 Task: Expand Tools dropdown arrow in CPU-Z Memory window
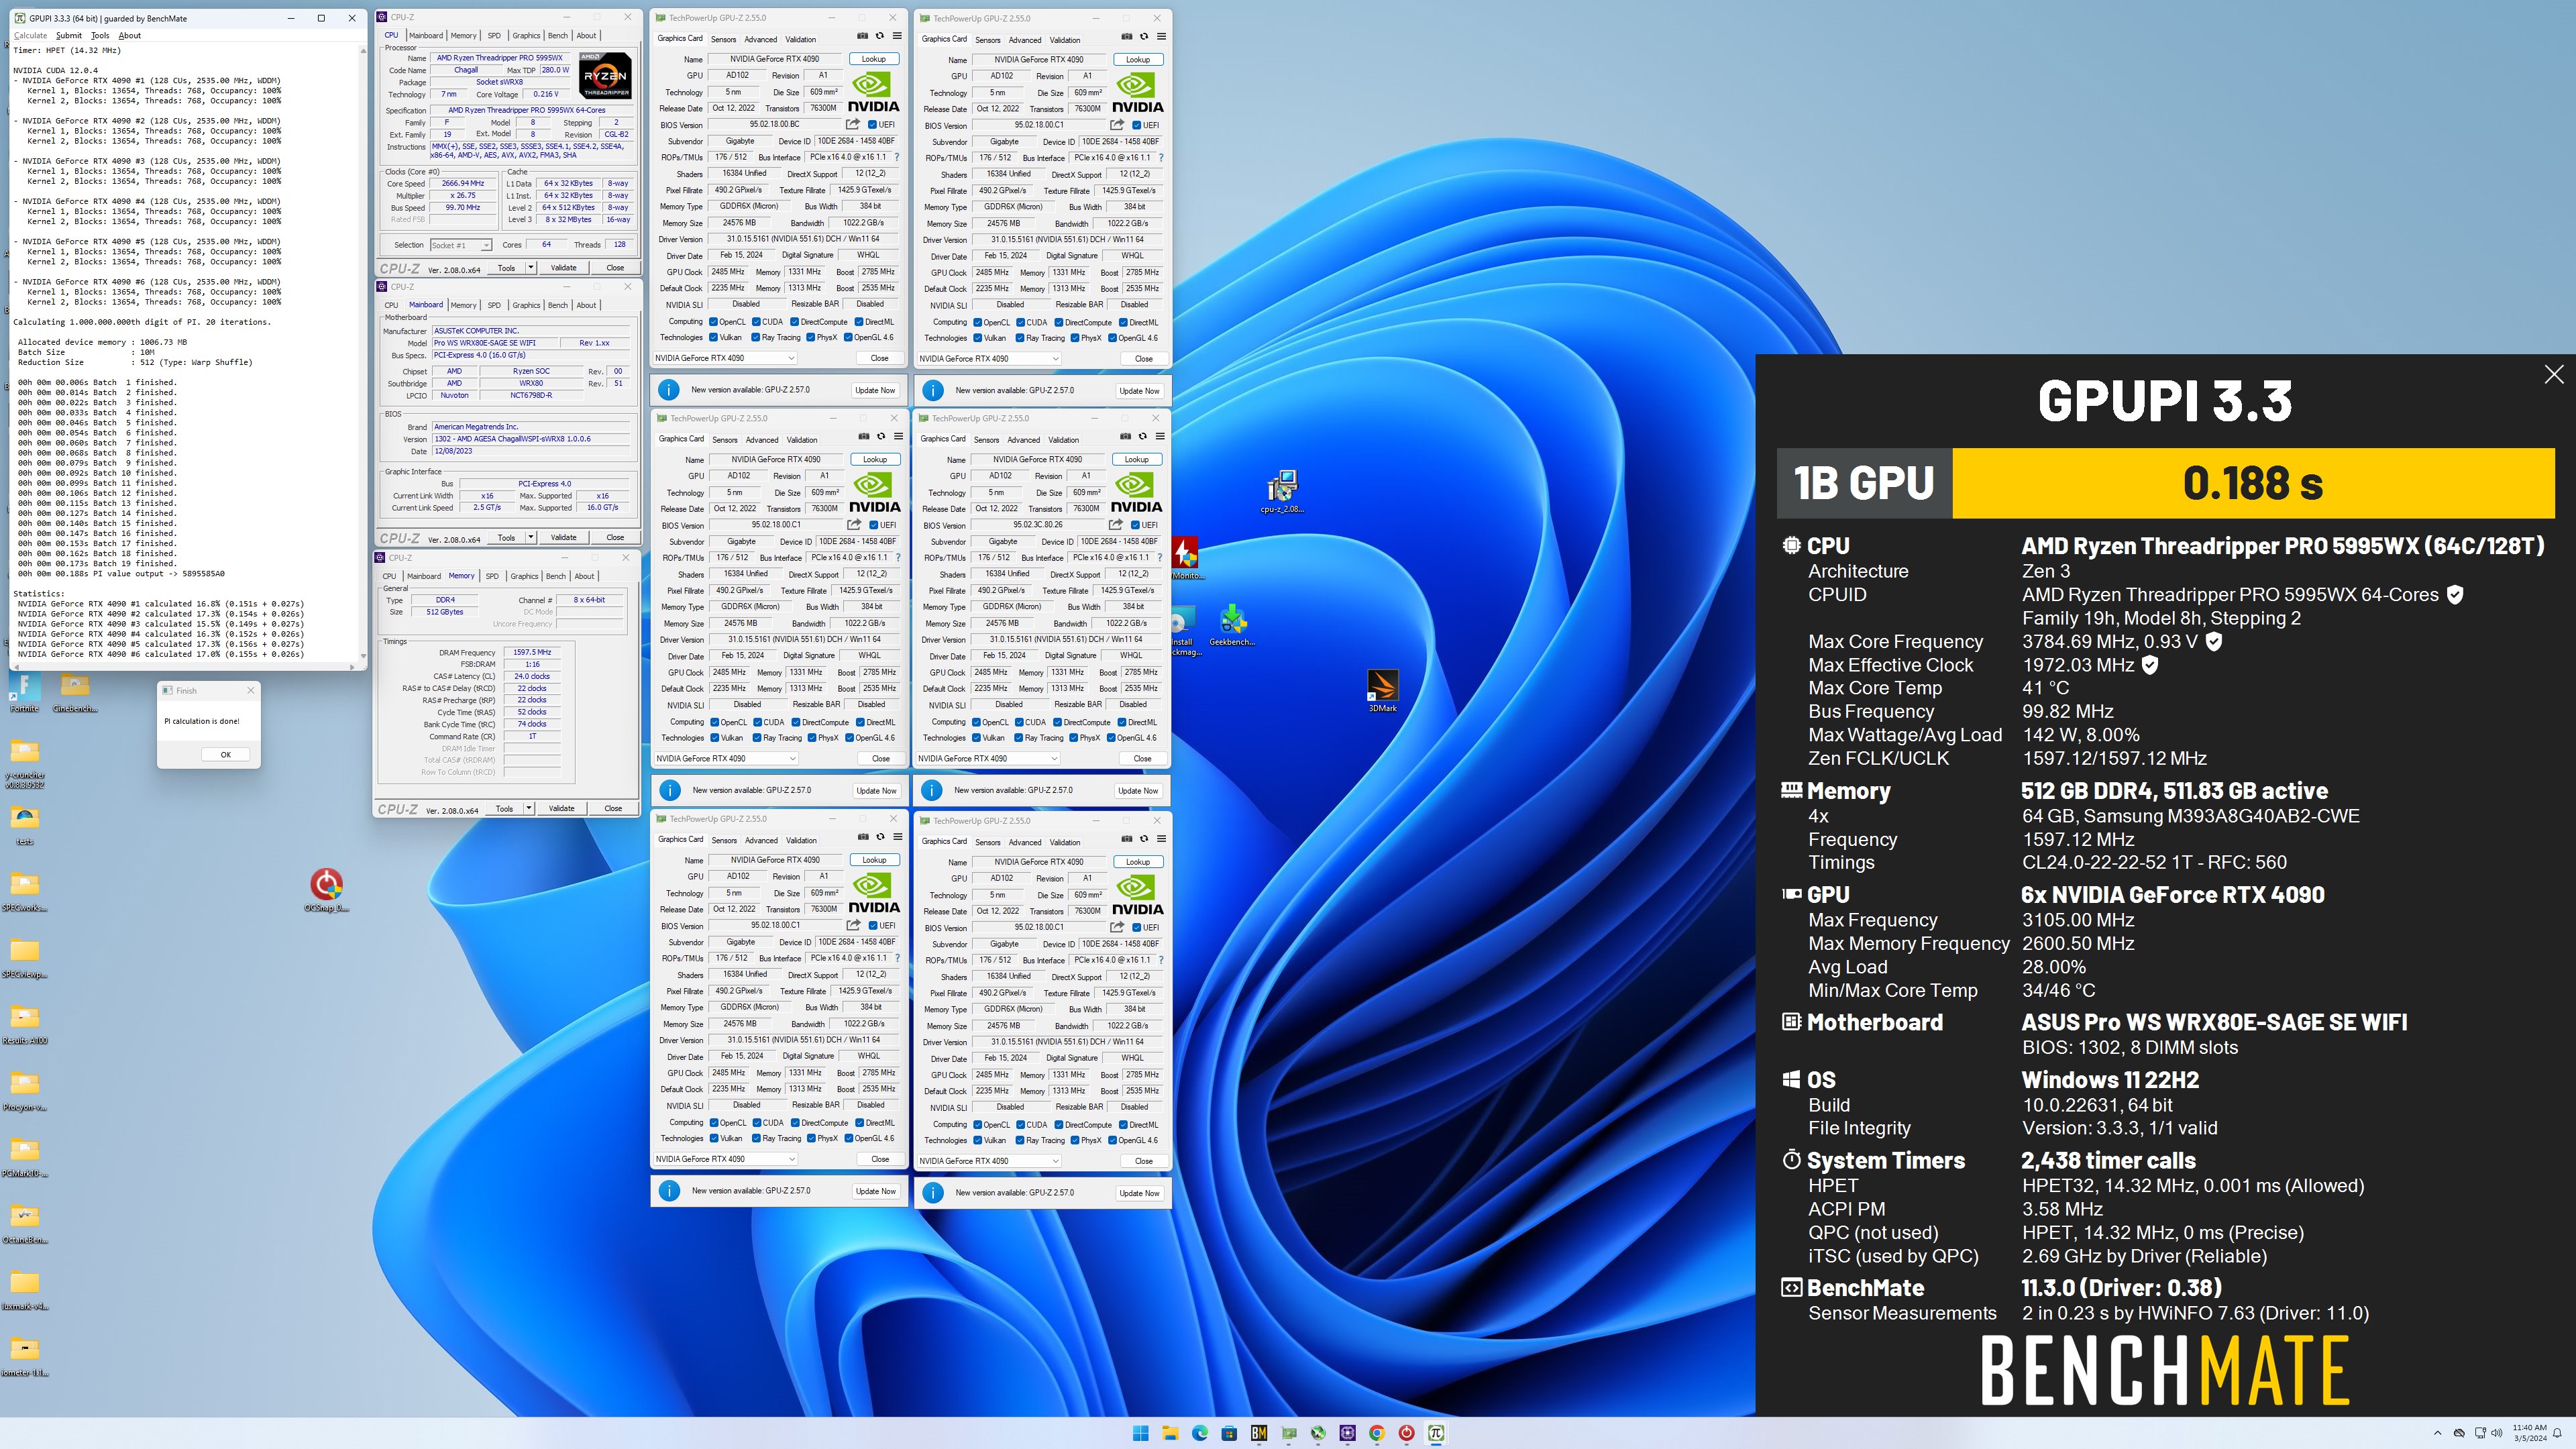529,809
